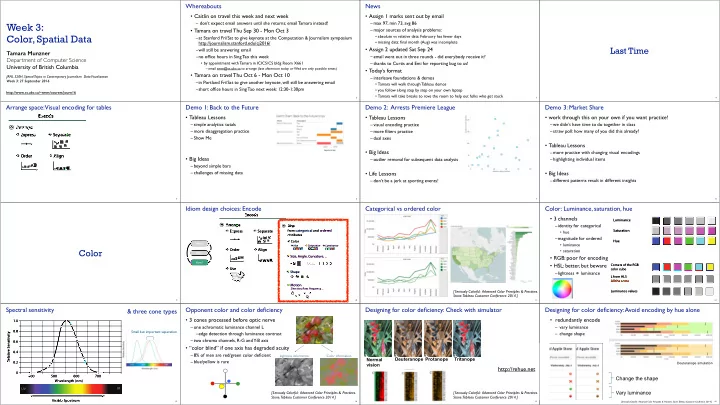Screen dimensions: 720x405
Task: Open the 'News' slide thumbnail
Action: 450,51
